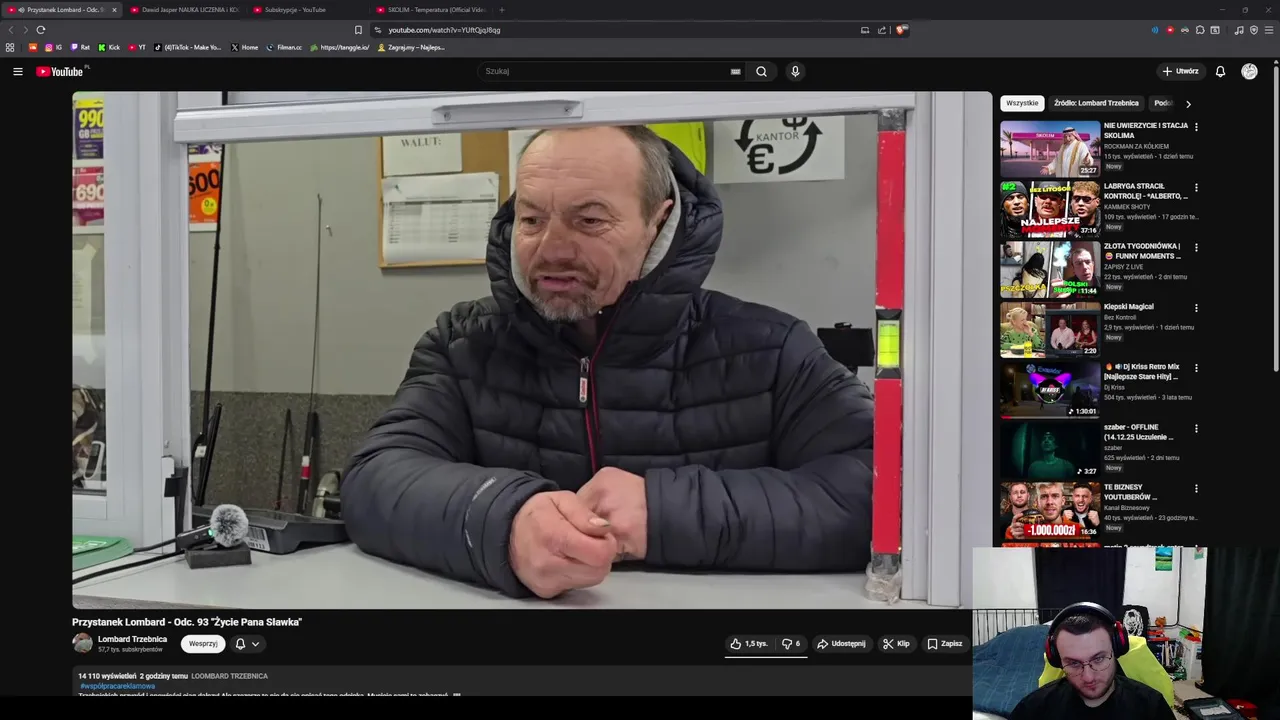
Task: Open picture-in-picture icon in address bar
Action: tap(865, 30)
